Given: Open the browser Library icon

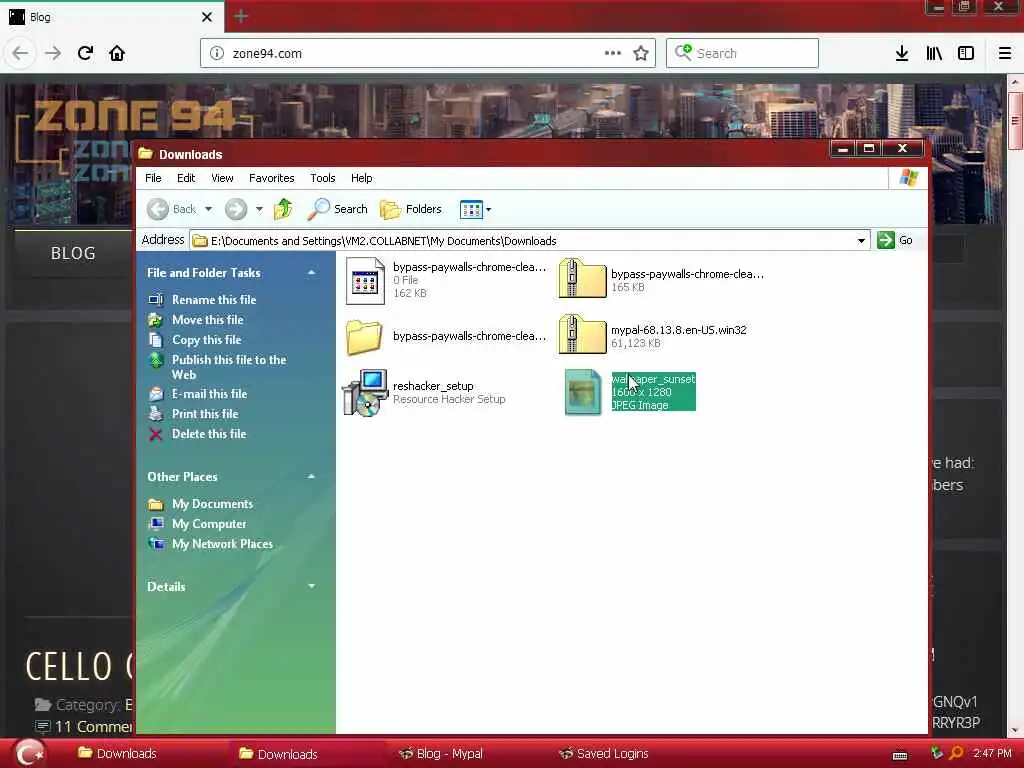Looking at the screenshot, I should pos(934,53).
